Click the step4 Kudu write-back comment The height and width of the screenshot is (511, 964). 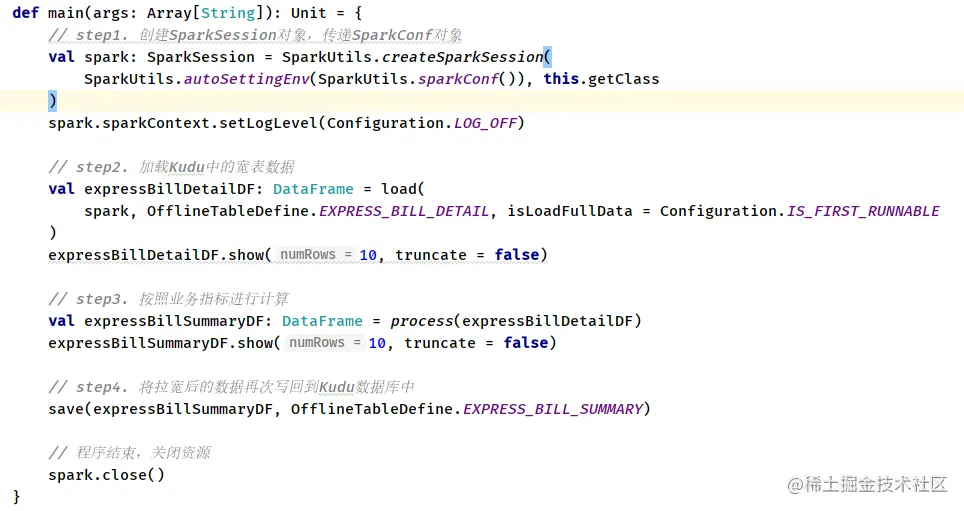231,387
